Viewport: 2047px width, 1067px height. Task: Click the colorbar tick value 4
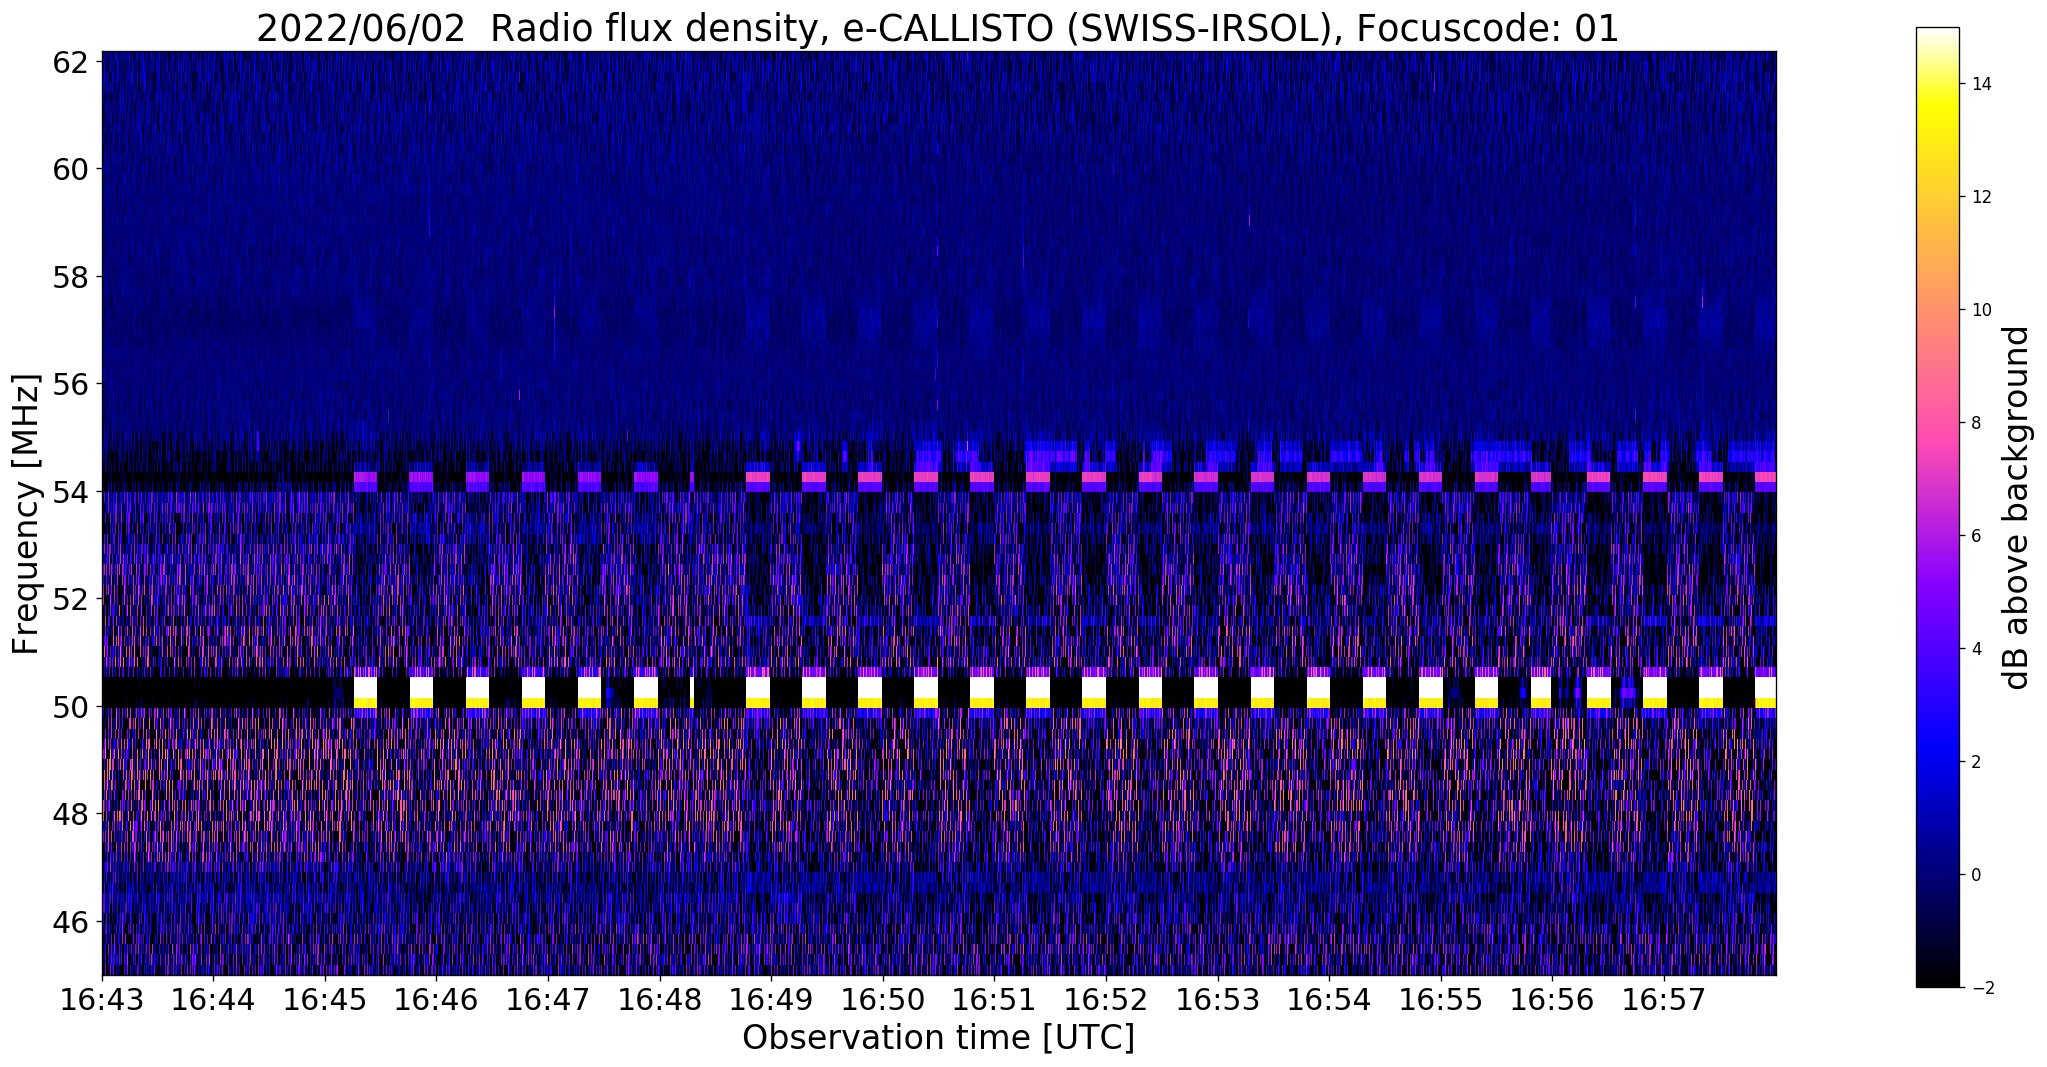[1975, 649]
